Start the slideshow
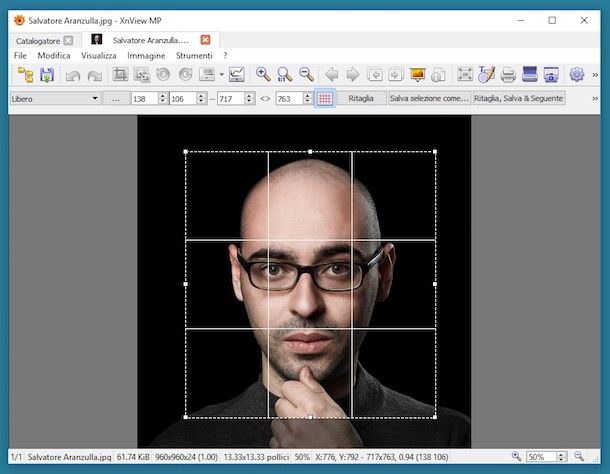 417,74
